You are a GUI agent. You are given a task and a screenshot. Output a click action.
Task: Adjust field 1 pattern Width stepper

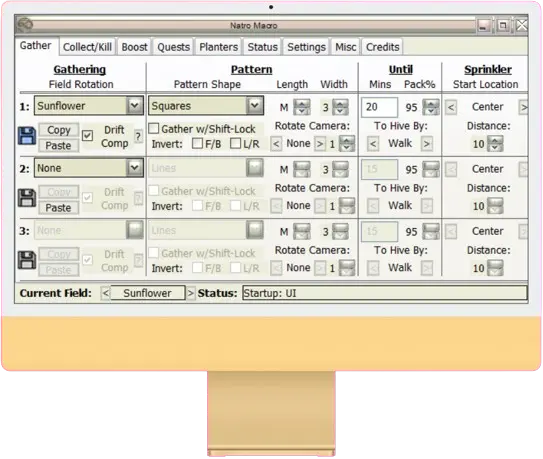point(340,107)
